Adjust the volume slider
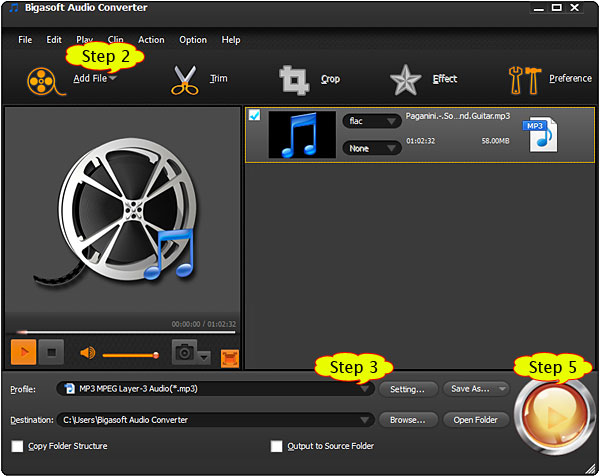Image resolution: width=600 pixels, height=476 pixels. tap(130, 355)
